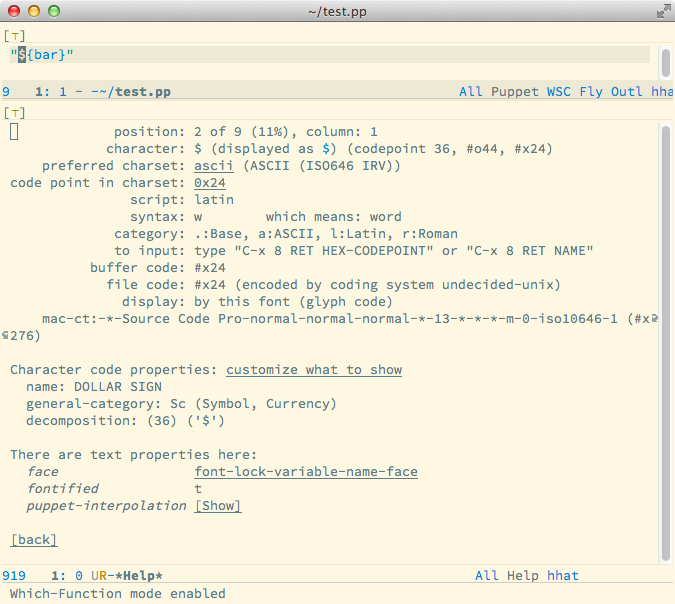Click hhat indicator in Help mode line

[x=563, y=576]
